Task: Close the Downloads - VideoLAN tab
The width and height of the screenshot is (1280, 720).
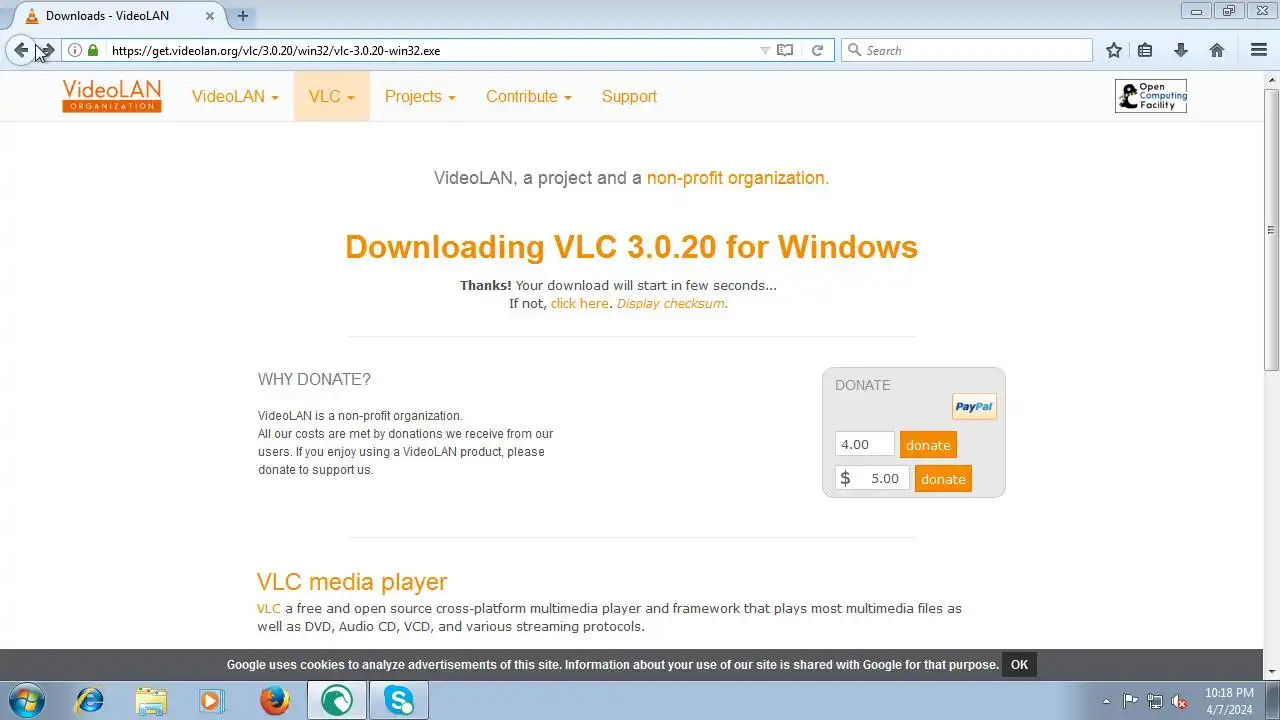Action: (x=209, y=16)
